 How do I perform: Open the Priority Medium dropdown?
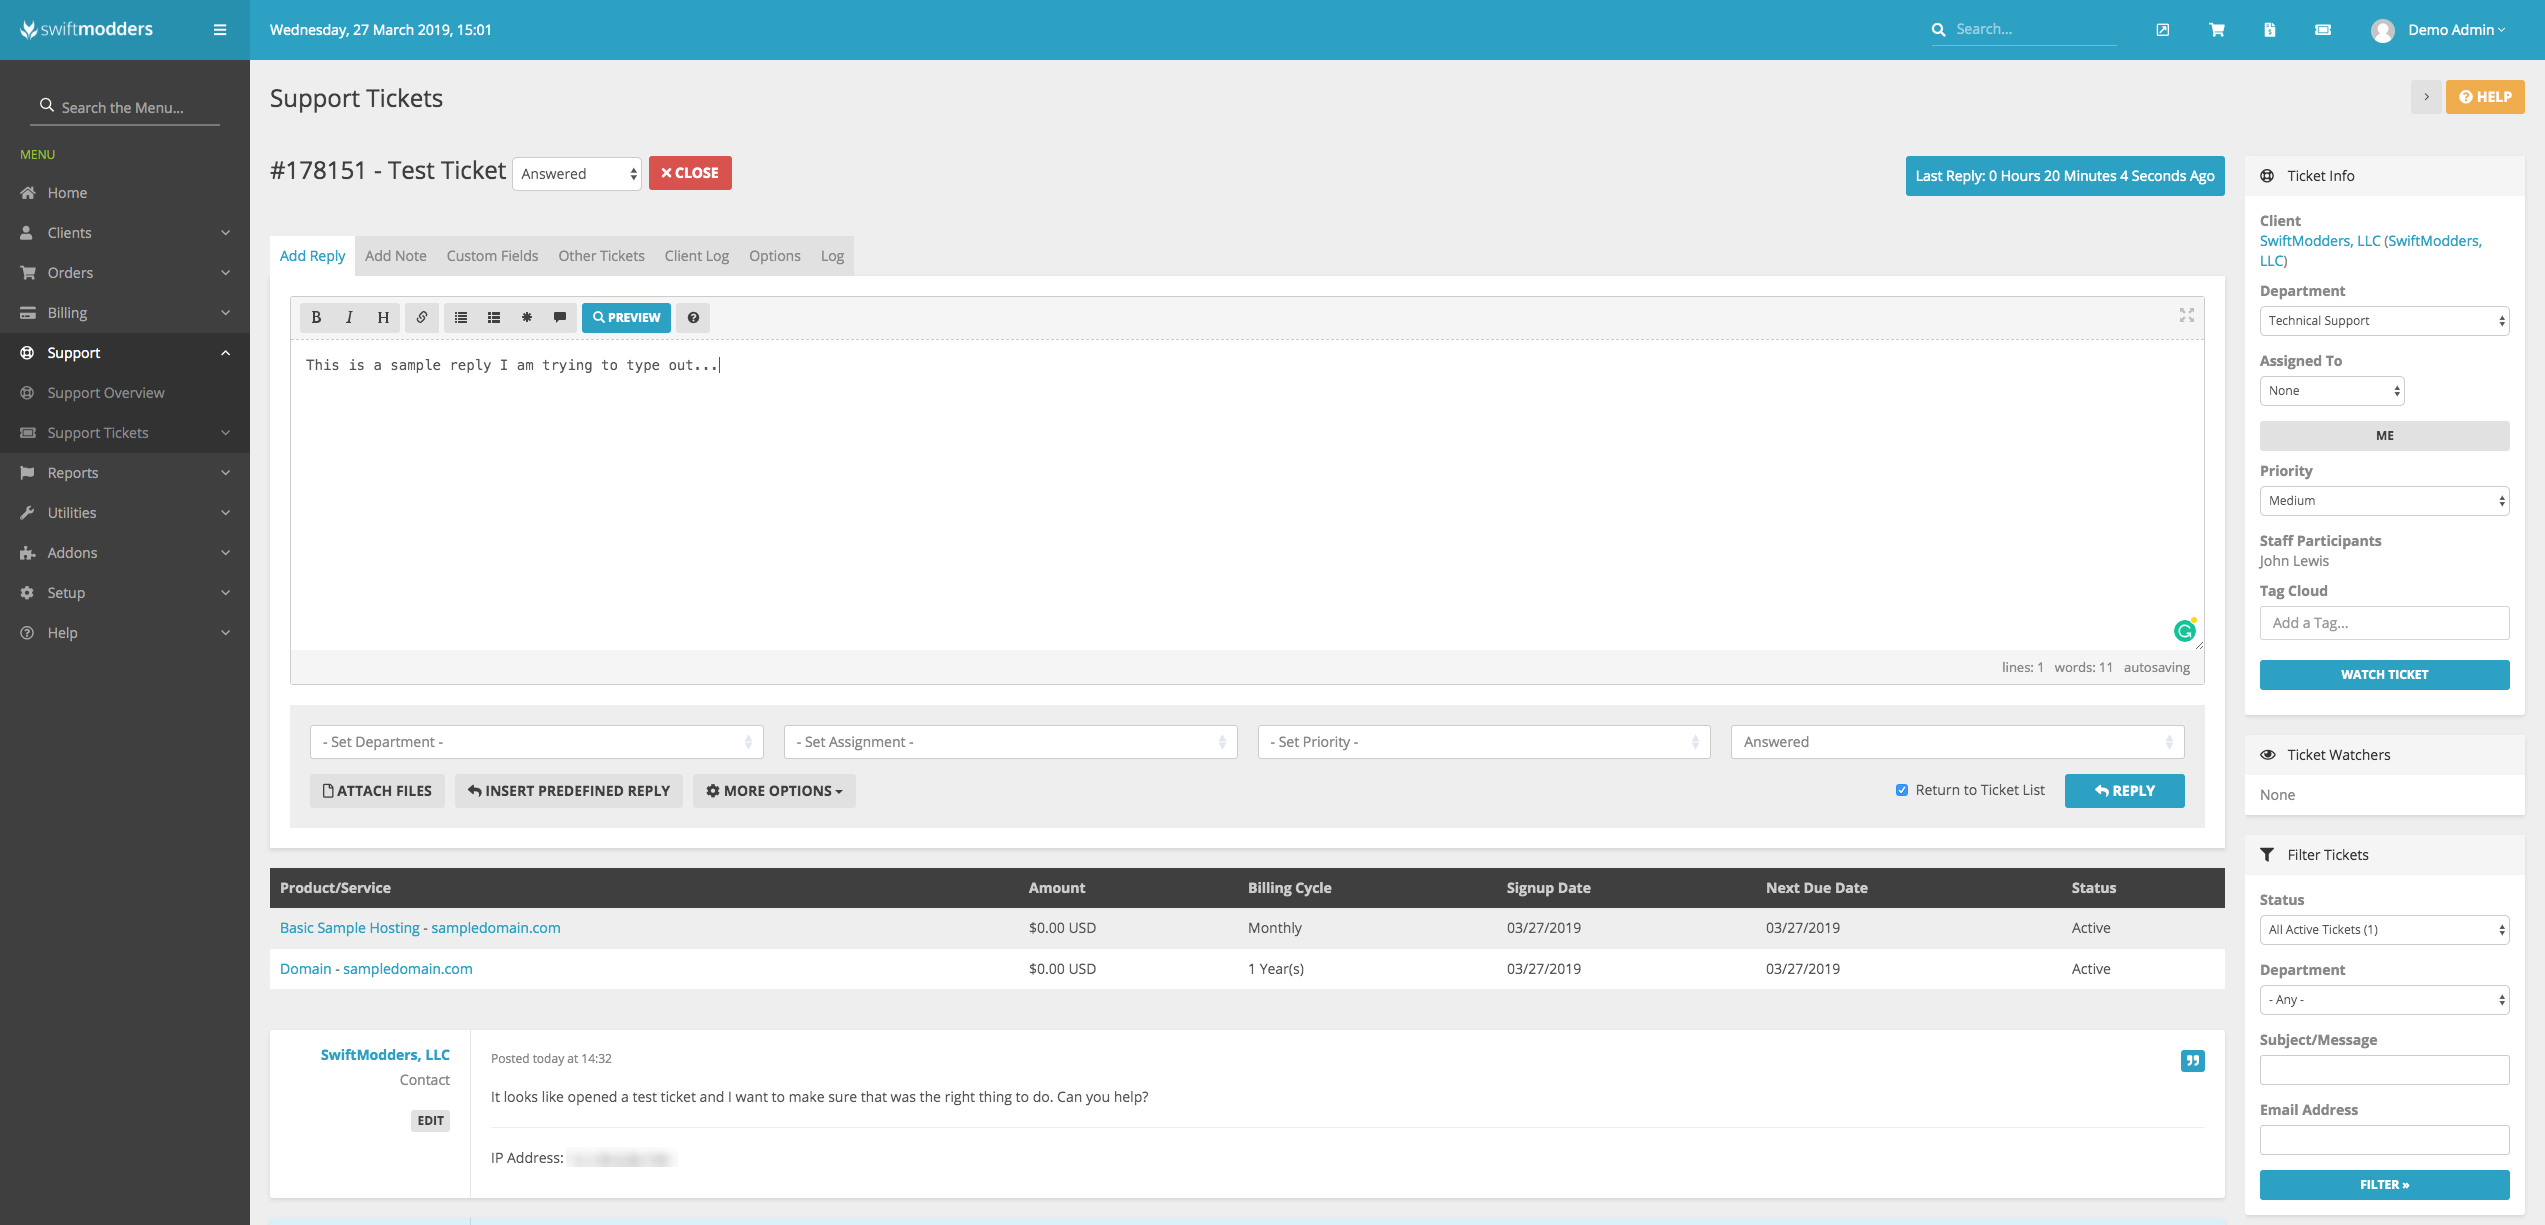coord(2384,501)
